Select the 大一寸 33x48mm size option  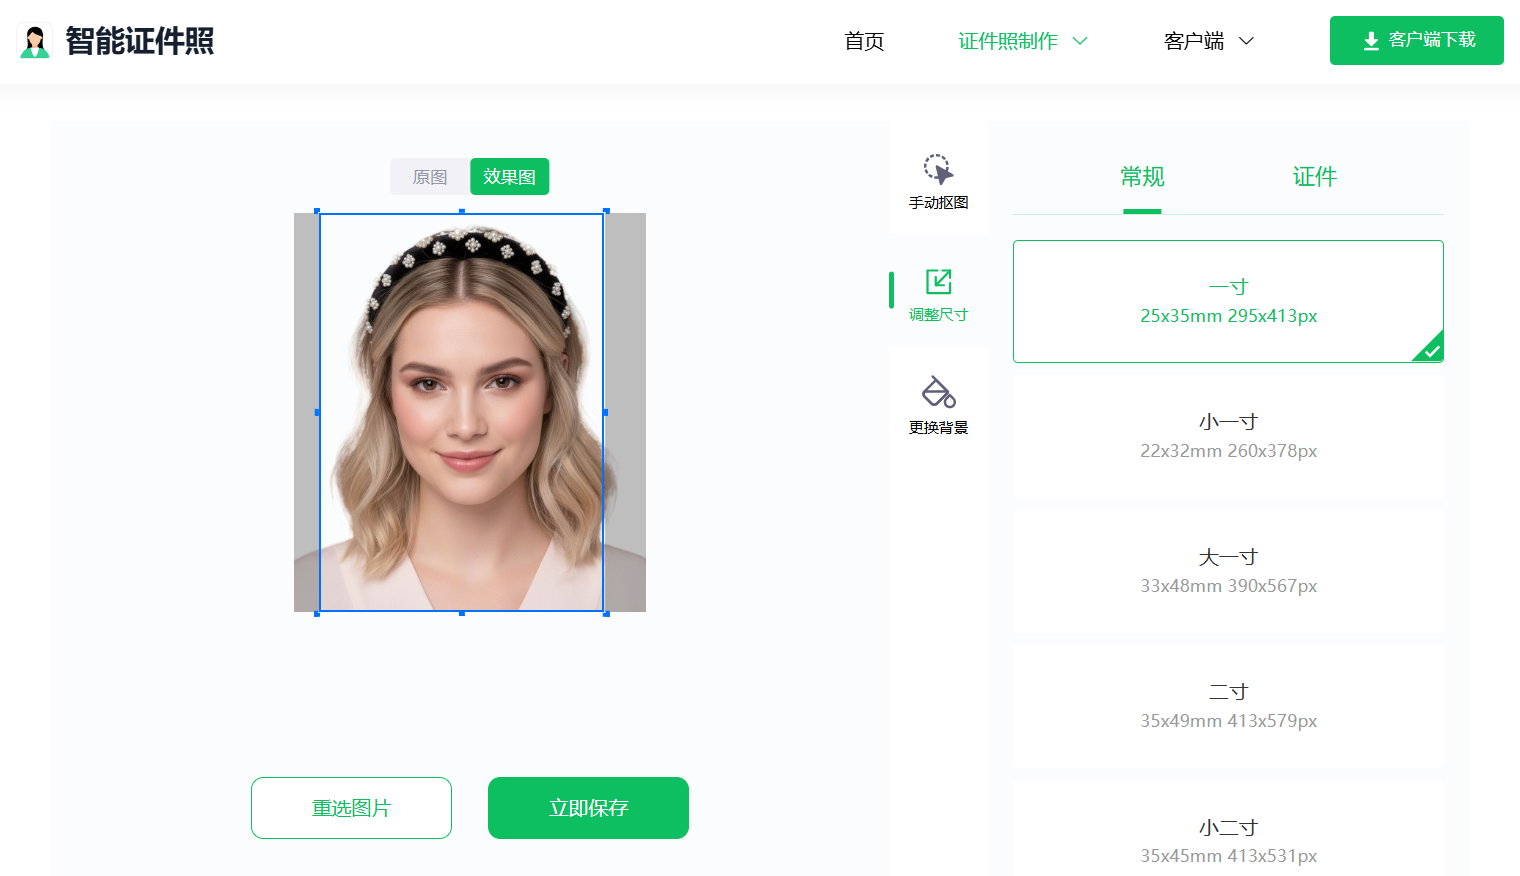[x=1228, y=571]
